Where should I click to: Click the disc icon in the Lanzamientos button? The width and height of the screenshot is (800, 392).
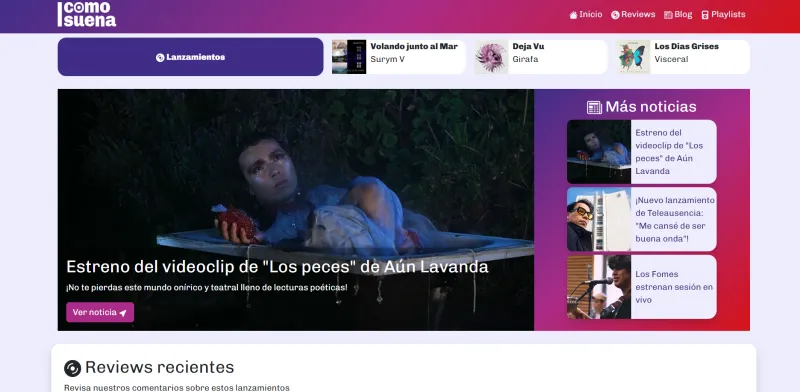coord(160,58)
